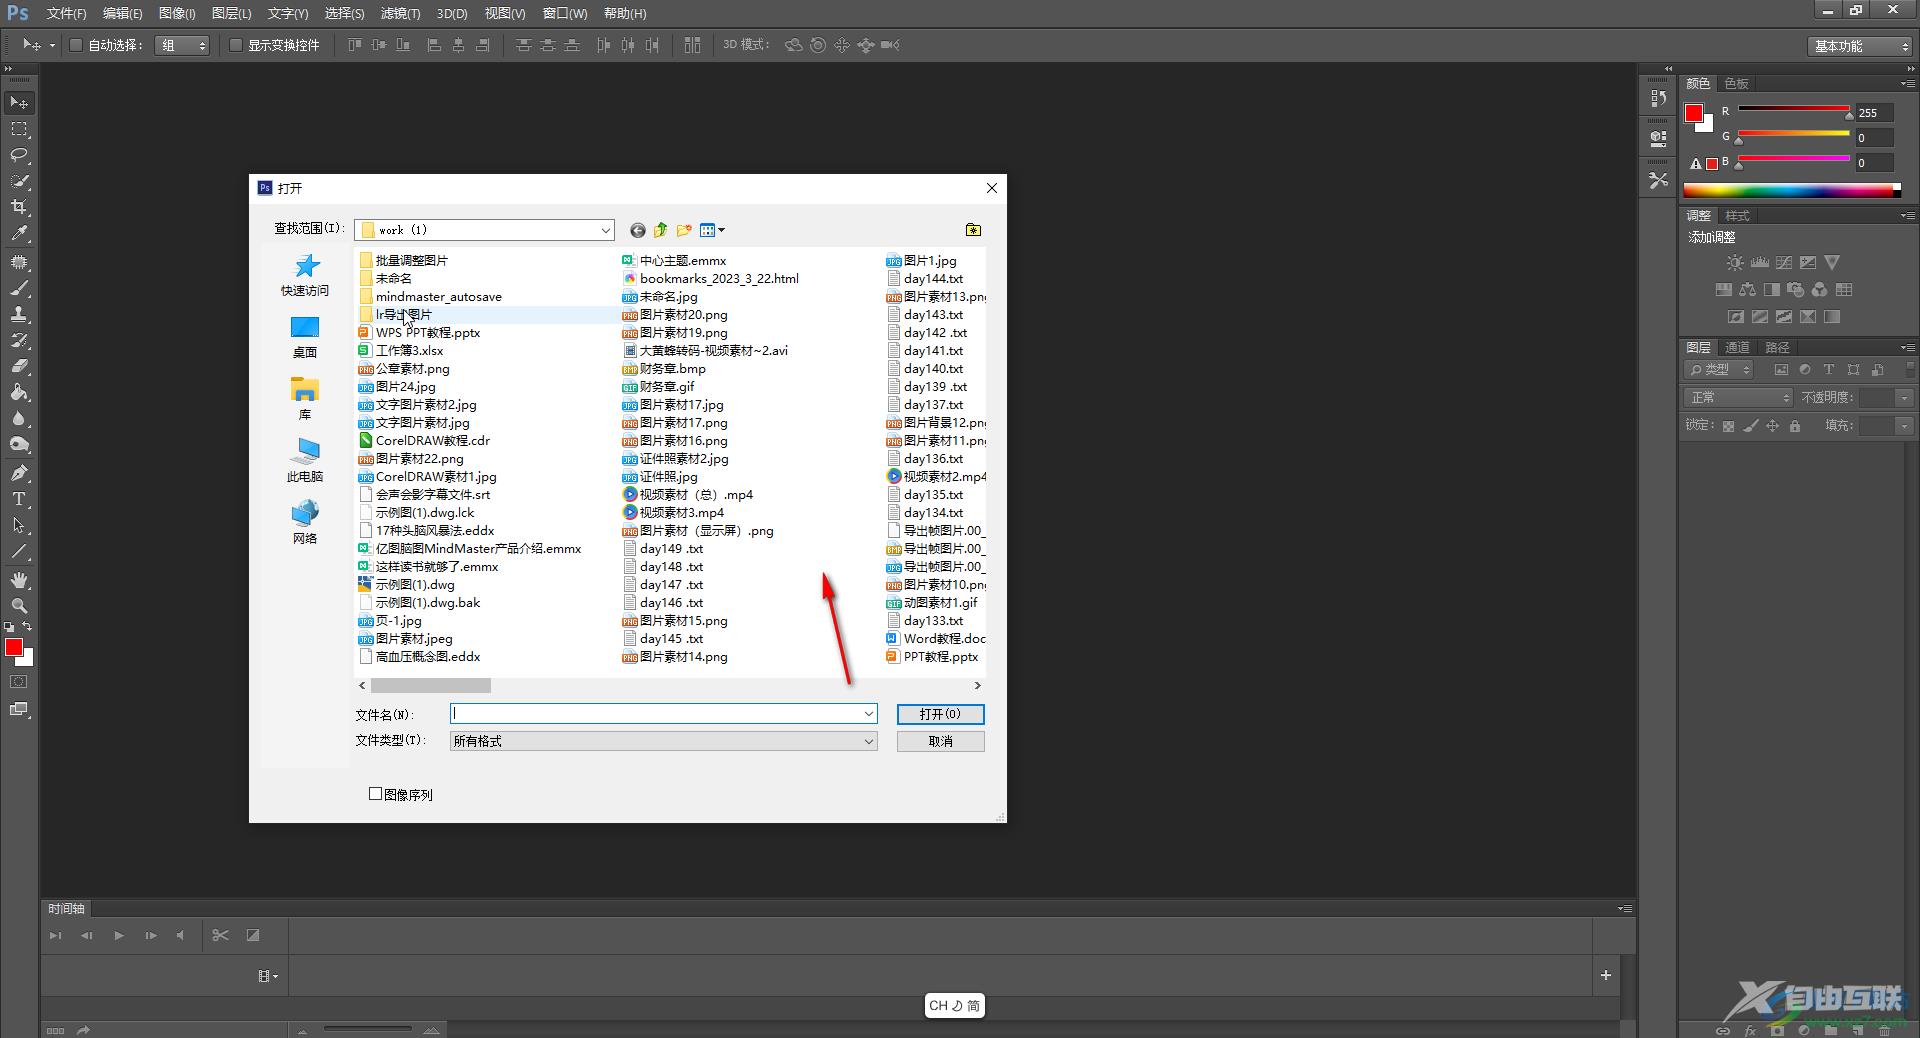Select the Move tool in toolbar
The height and width of the screenshot is (1038, 1920).
pos(19,103)
